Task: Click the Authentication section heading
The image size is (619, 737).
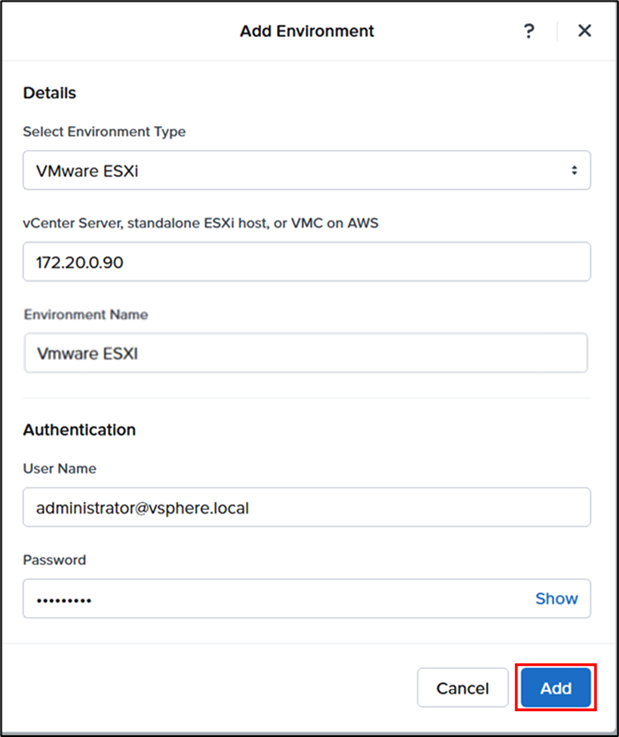Action: [x=79, y=430]
